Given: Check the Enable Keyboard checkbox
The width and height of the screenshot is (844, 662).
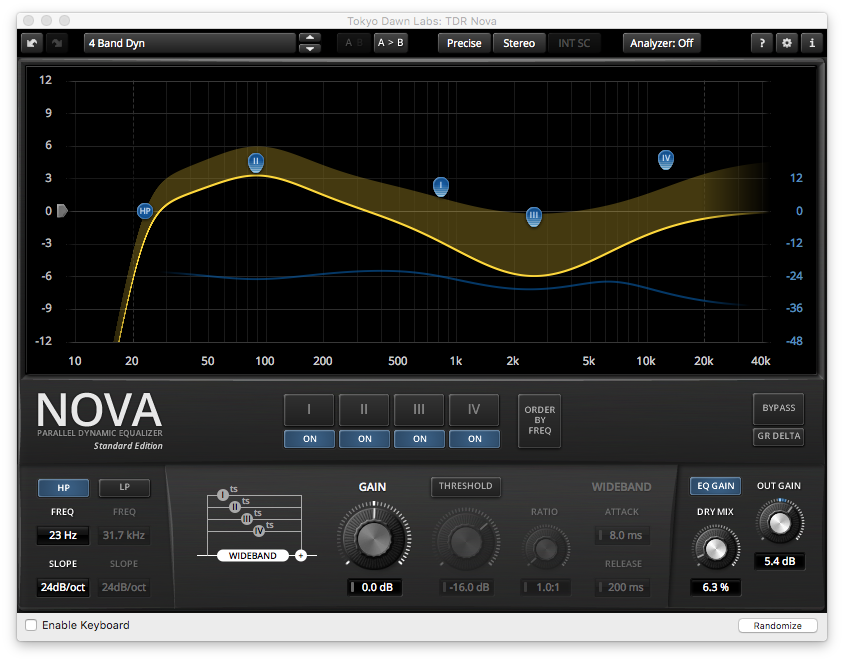Looking at the screenshot, I should tap(31, 625).
